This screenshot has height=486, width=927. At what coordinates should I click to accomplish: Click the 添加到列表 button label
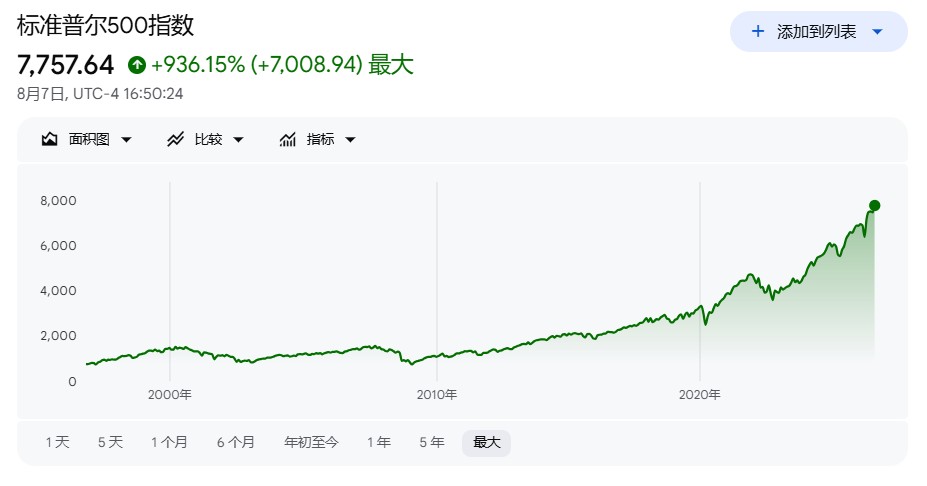816,32
